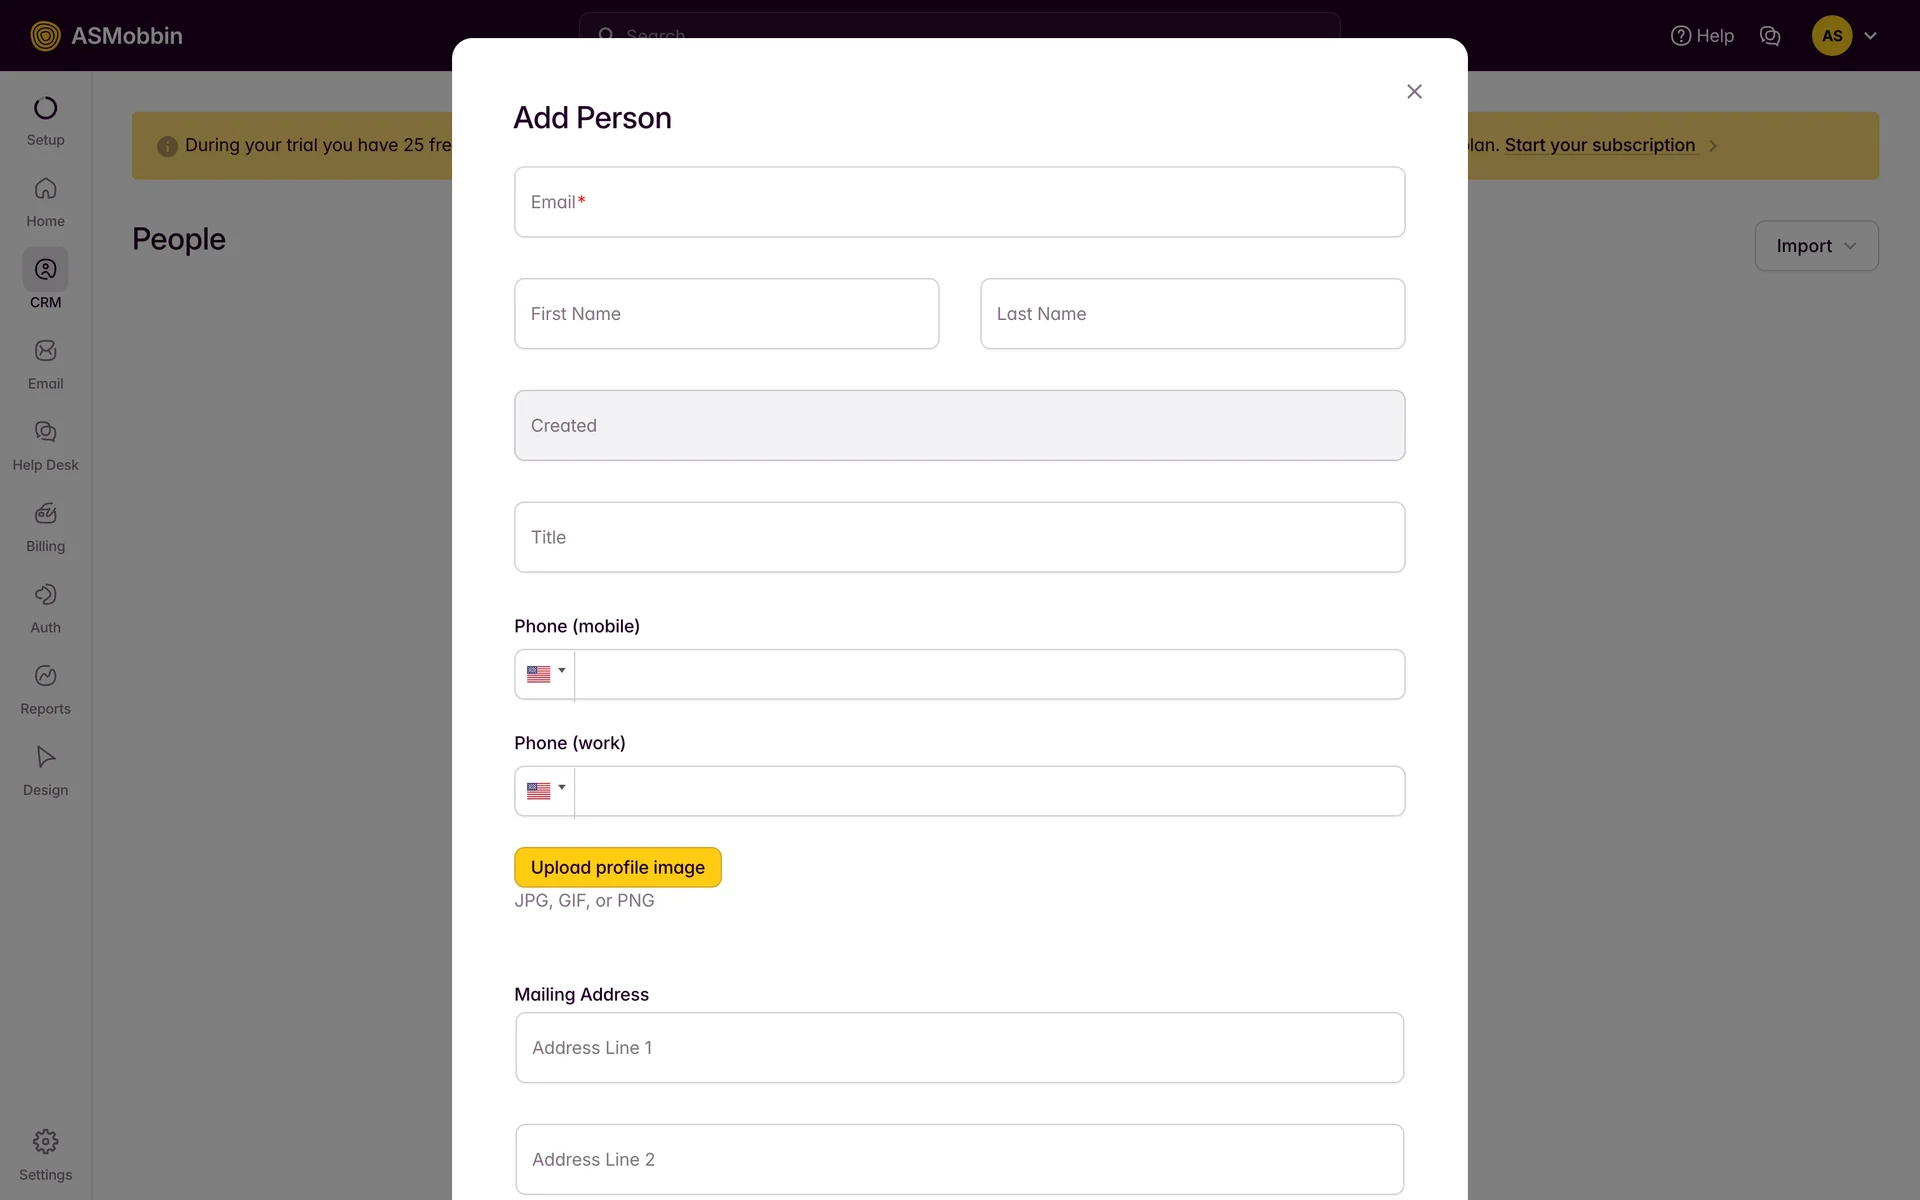Focus the Email input field

click(x=959, y=202)
